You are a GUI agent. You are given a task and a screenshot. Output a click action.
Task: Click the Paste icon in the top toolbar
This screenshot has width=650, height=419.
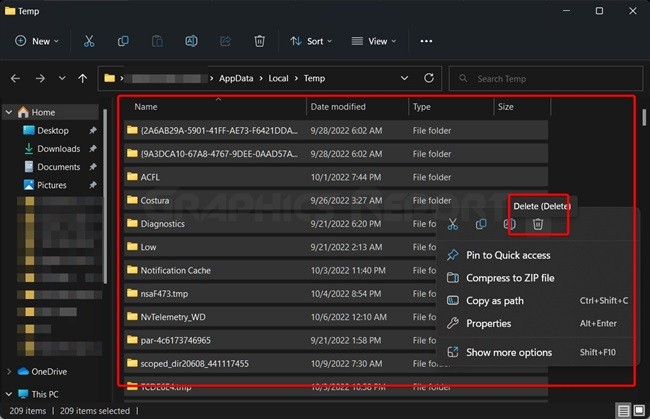click(157, 41)
